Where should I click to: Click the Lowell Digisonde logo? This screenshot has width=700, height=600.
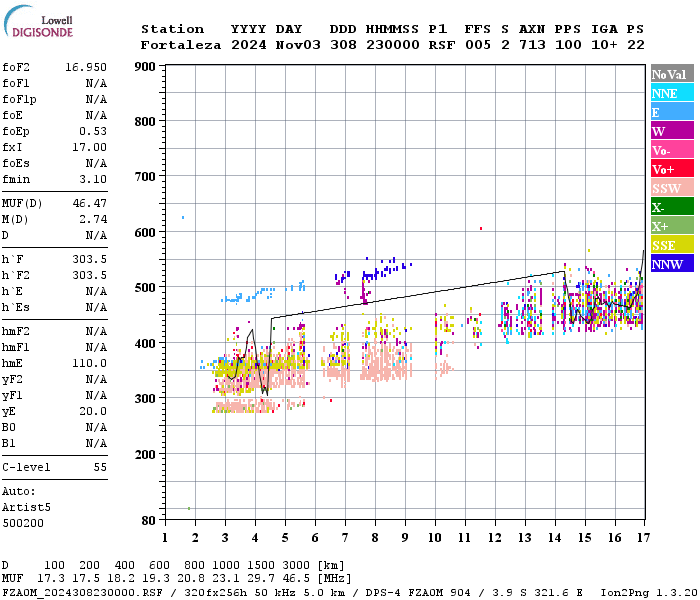[x=38, y=21]
